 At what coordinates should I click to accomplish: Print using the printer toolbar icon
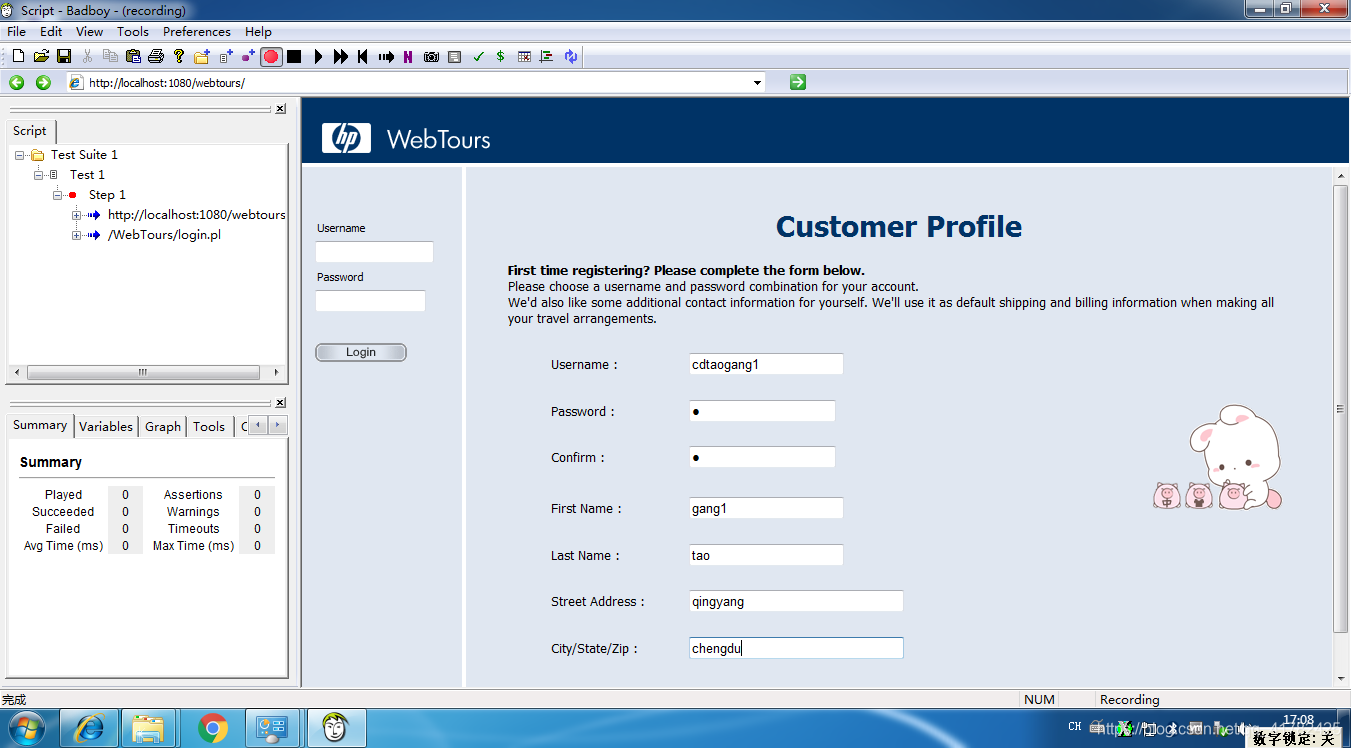156,57
